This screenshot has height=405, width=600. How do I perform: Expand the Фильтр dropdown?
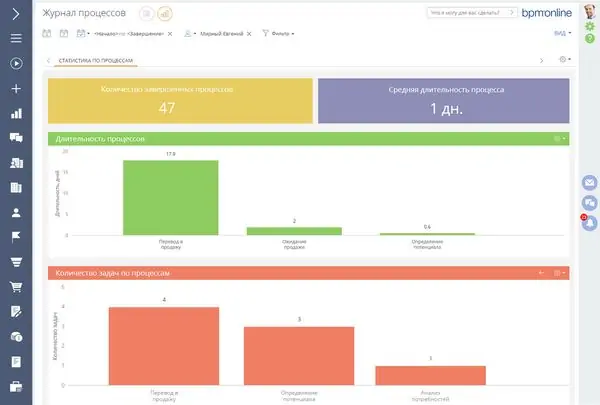281,33
